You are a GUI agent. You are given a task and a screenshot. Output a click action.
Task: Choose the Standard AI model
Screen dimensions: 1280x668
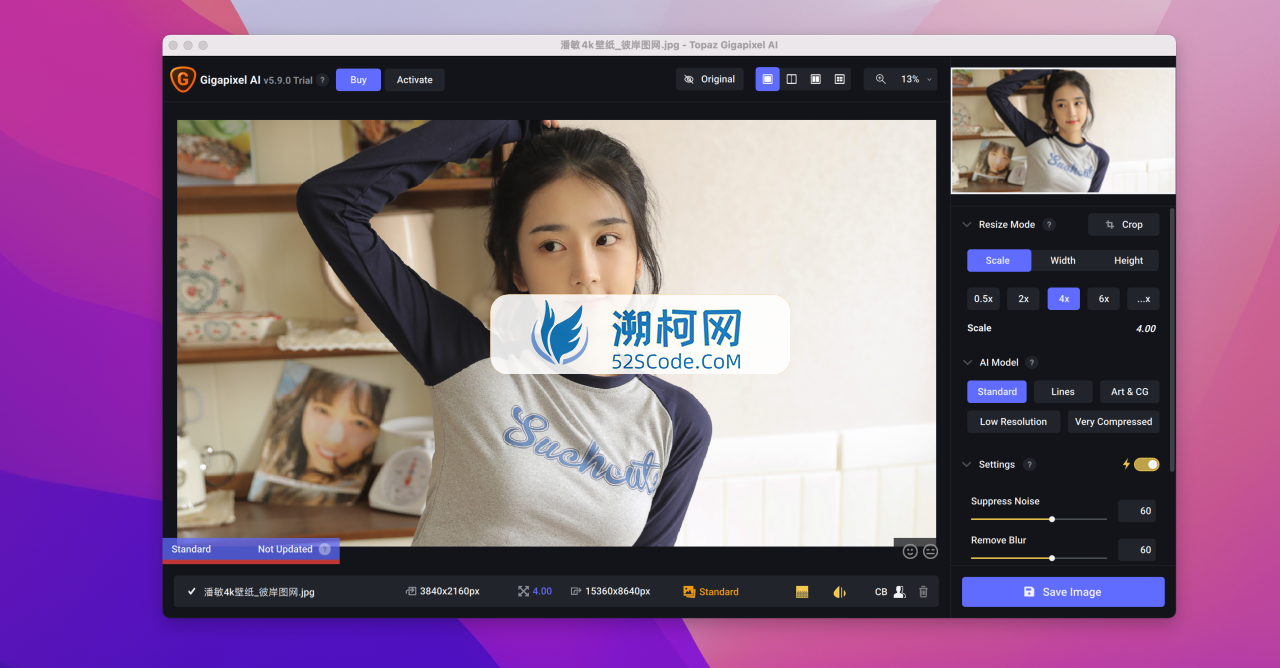coord(997,392)
